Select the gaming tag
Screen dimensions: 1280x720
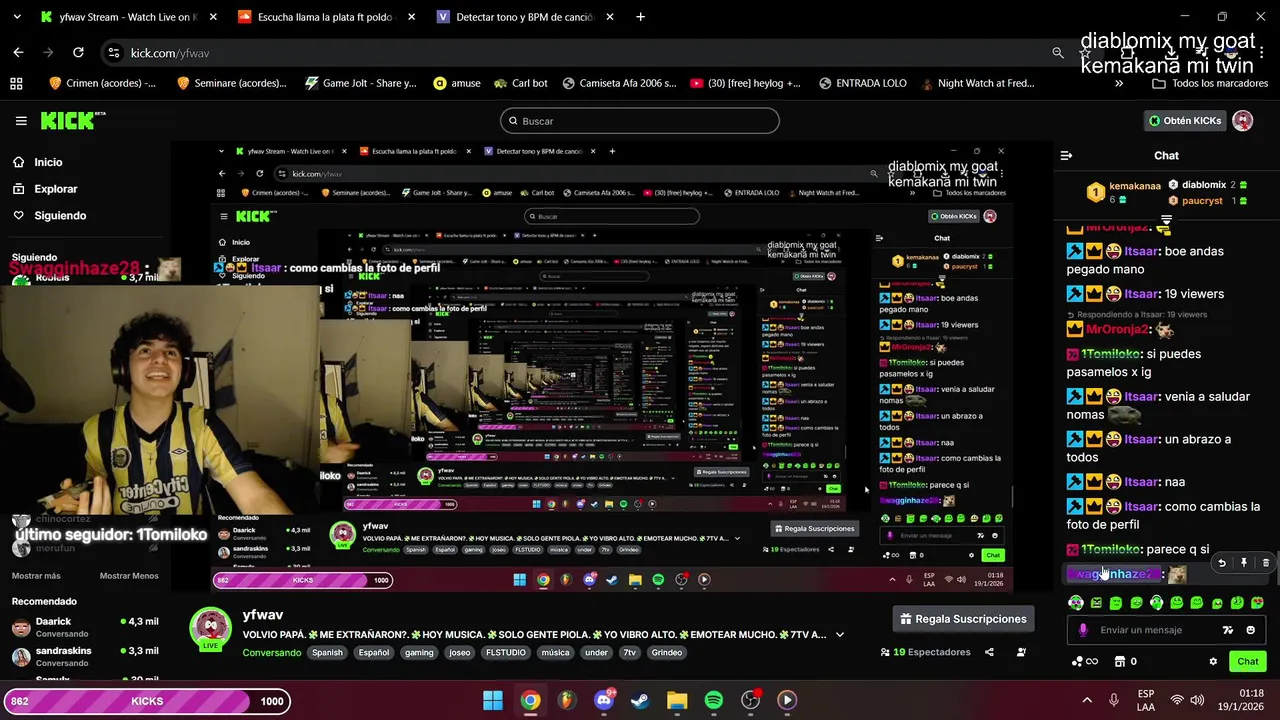point(419,653)
